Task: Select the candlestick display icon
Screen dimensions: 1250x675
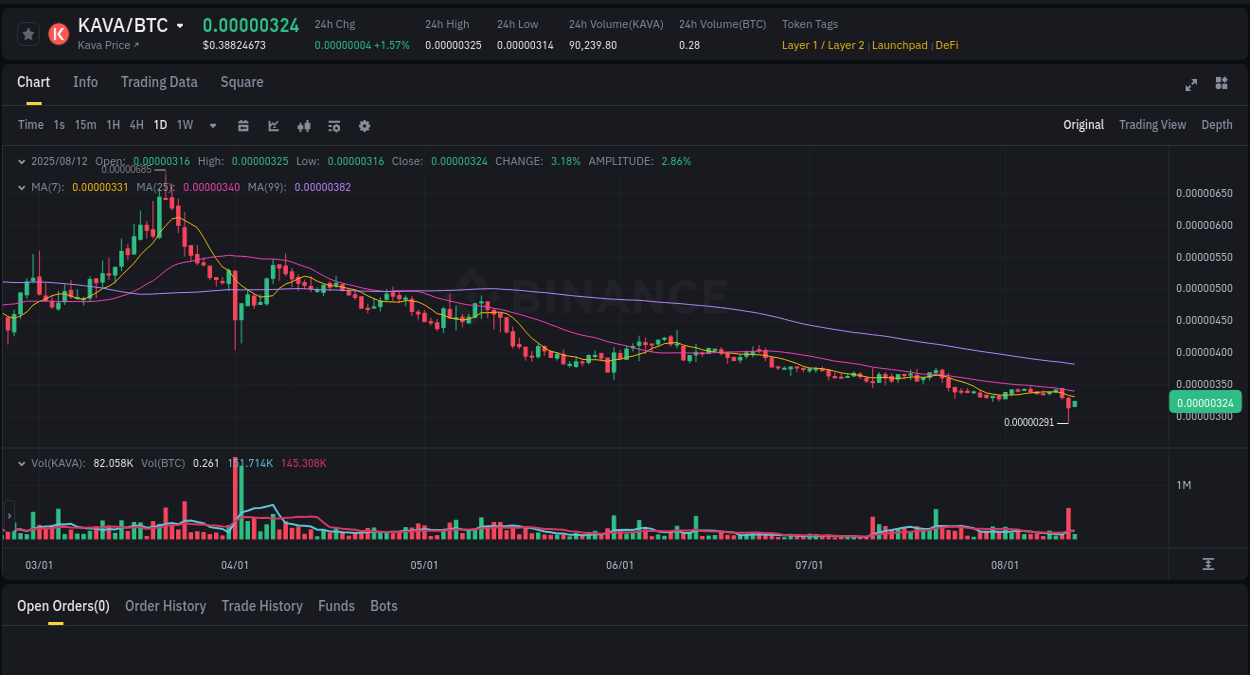Action: click(303, 125)
